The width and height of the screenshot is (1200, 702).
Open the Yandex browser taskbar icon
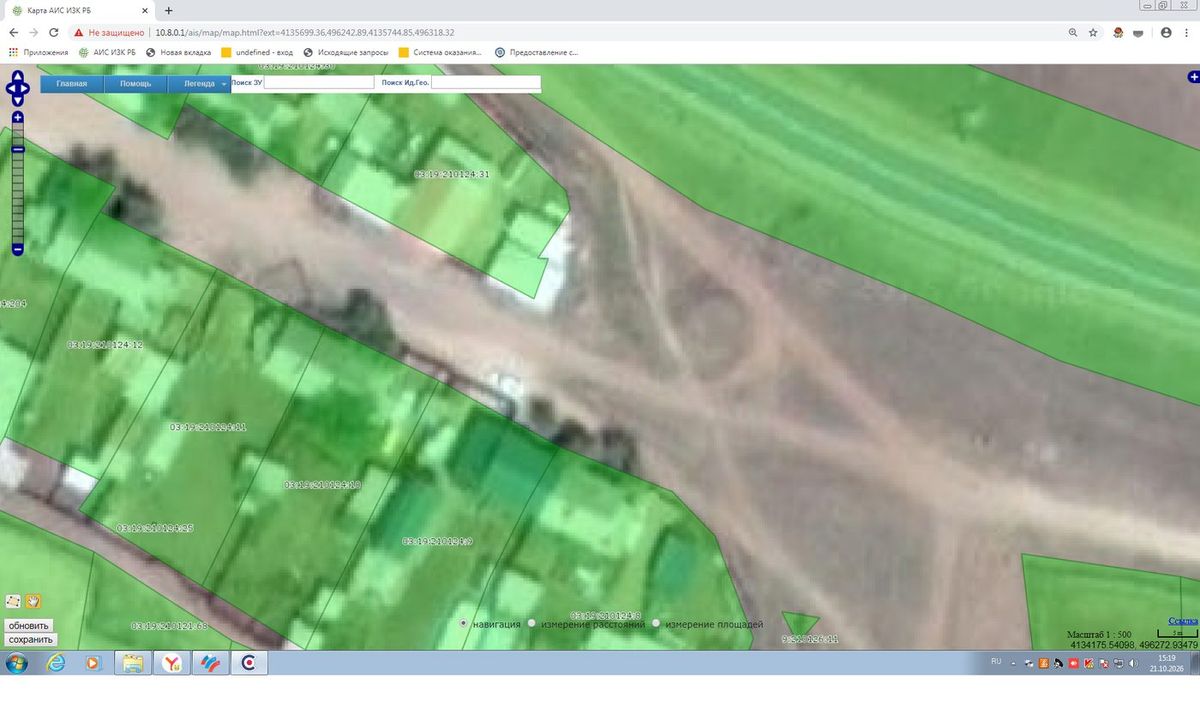[x=172, y=662]
